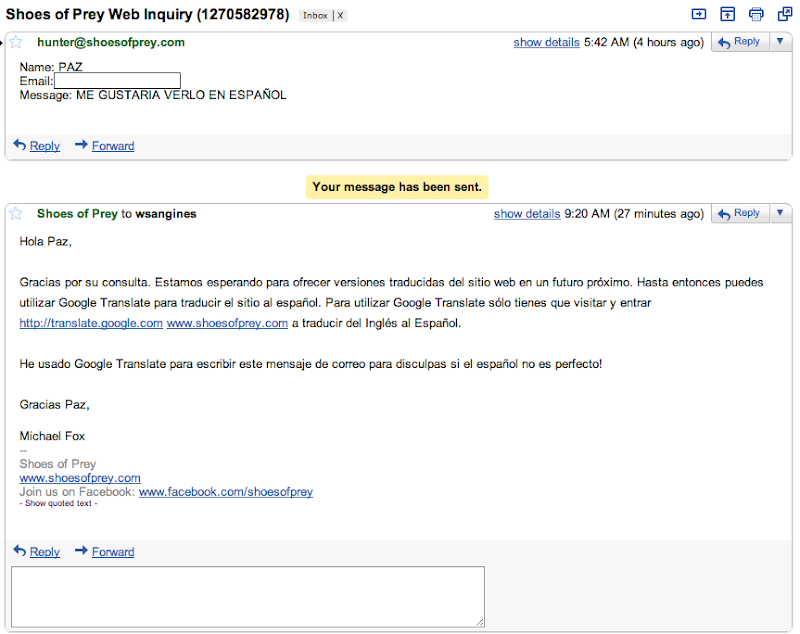Click the bottom reply arrow icon

point(19,551)
